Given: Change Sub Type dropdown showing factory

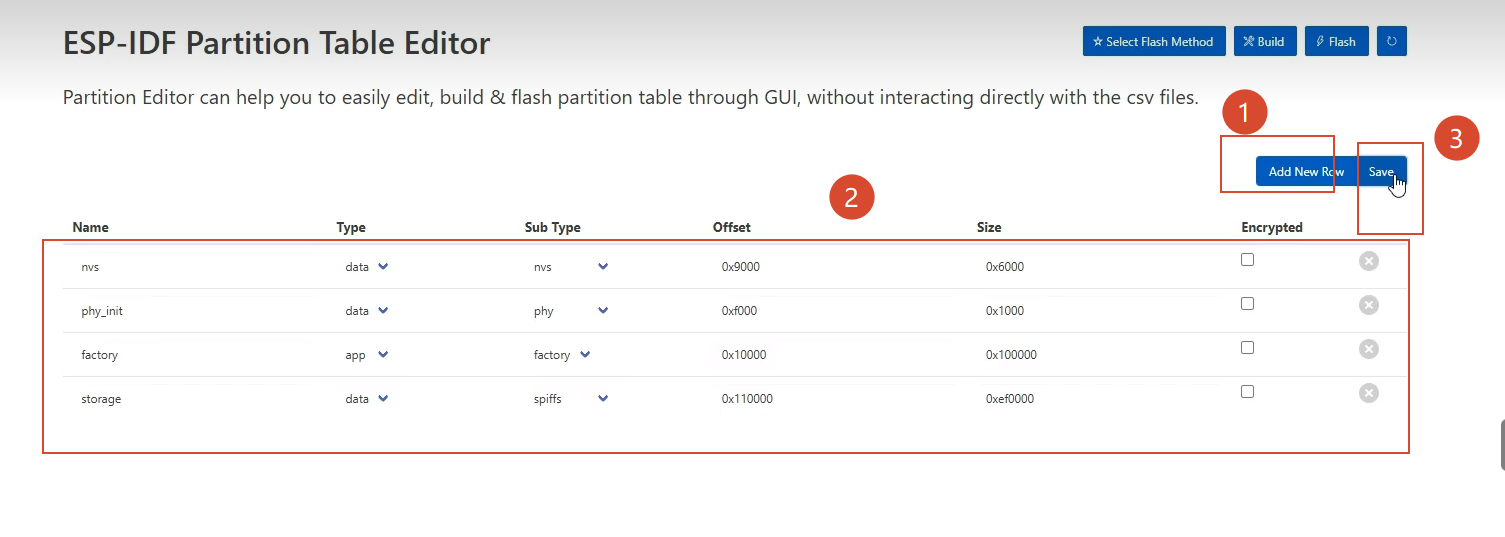Looking at the screenshot, I should click(x=561, y=355).
